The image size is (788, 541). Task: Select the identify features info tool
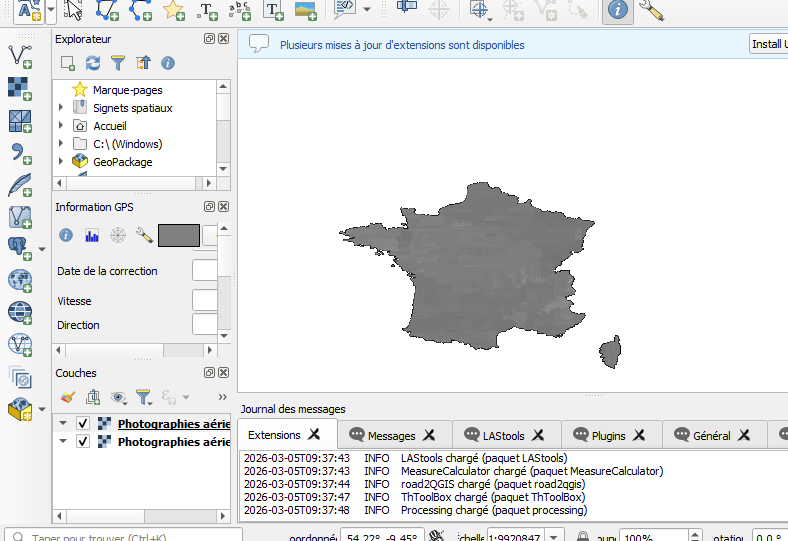(x=618, y=10)
